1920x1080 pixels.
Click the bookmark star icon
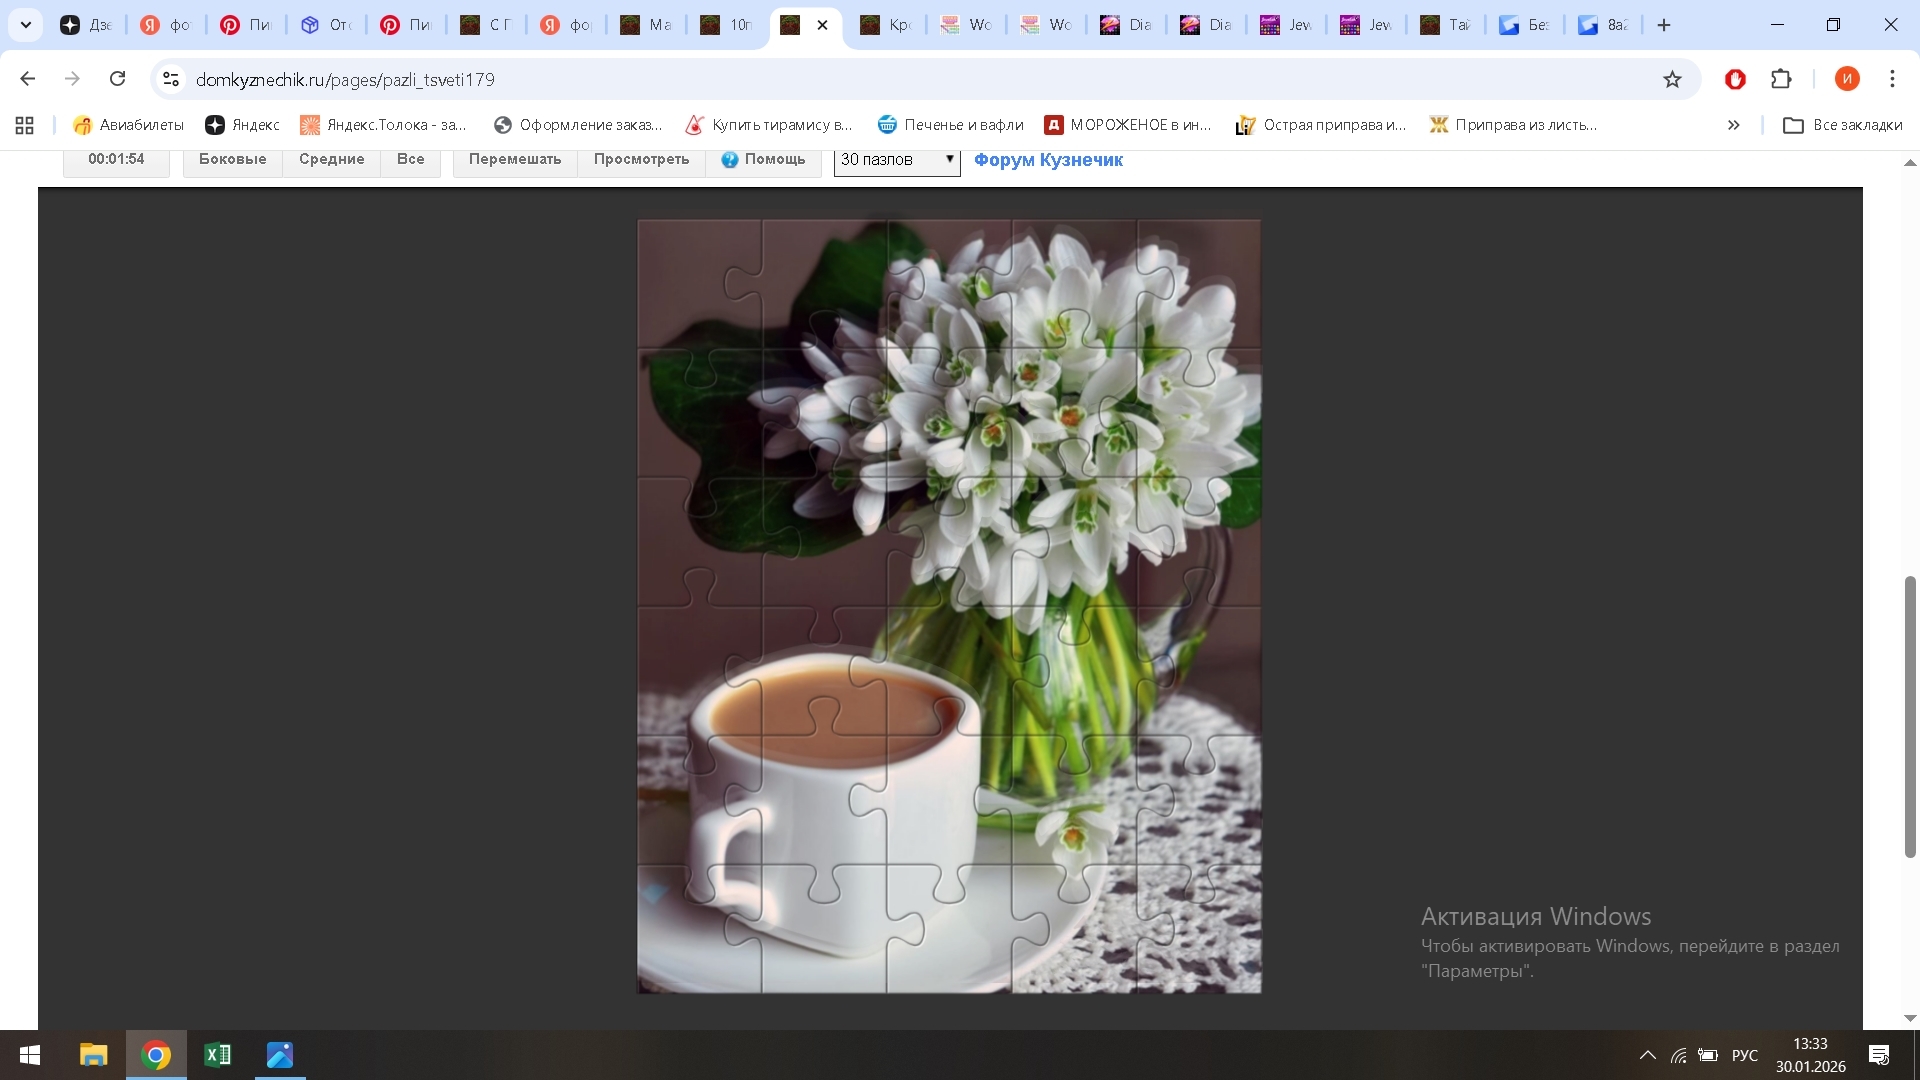(x=1672, y=79)
